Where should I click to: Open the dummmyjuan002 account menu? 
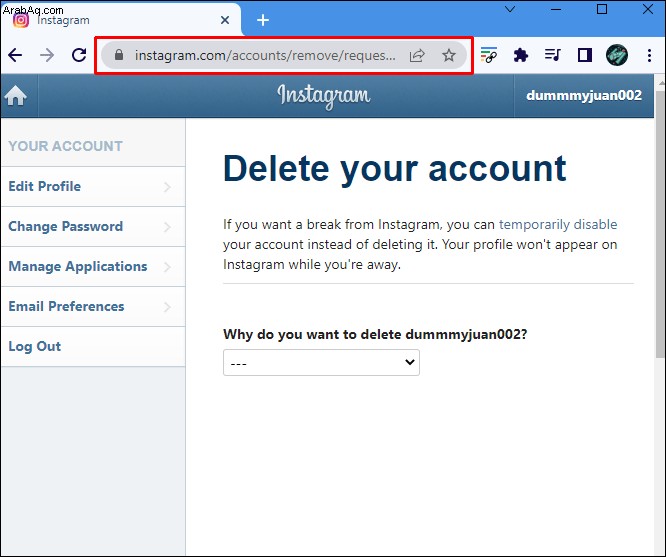tap(584, 95)
